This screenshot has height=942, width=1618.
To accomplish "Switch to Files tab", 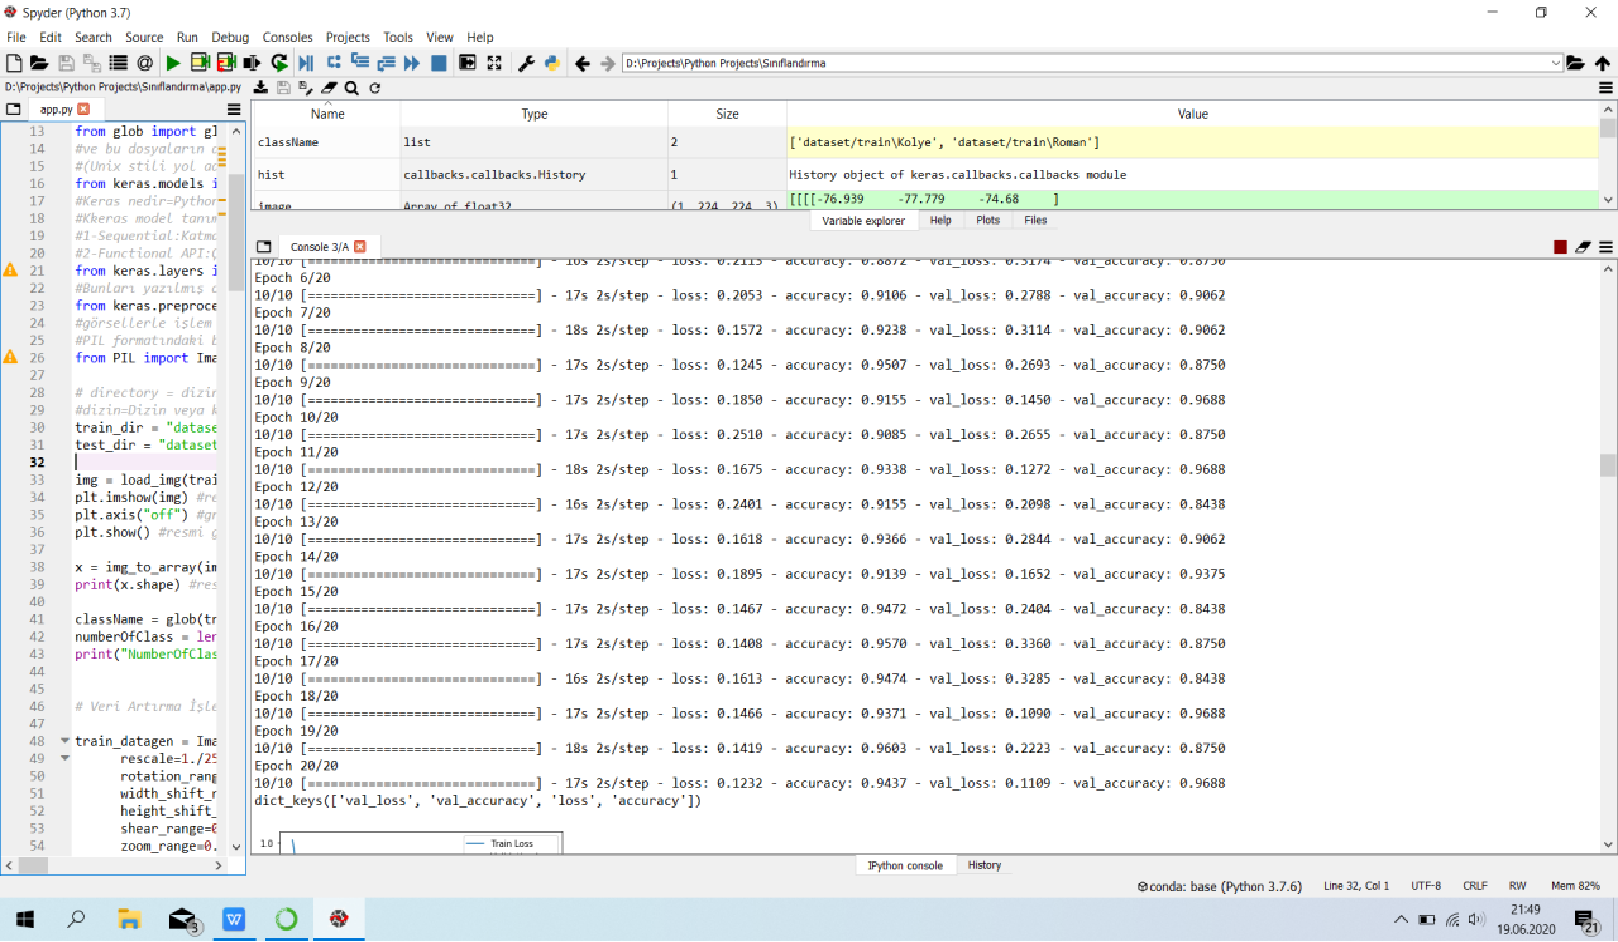I will tap(1036, 221).
